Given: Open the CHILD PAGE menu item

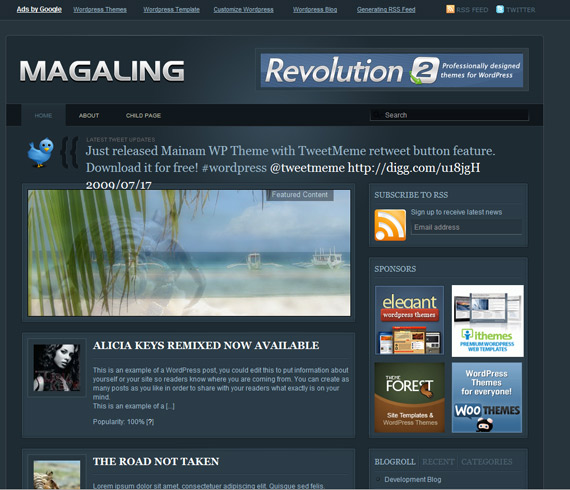Looking at the screenshot, I should pyautogui.click(x=143, y=115).
